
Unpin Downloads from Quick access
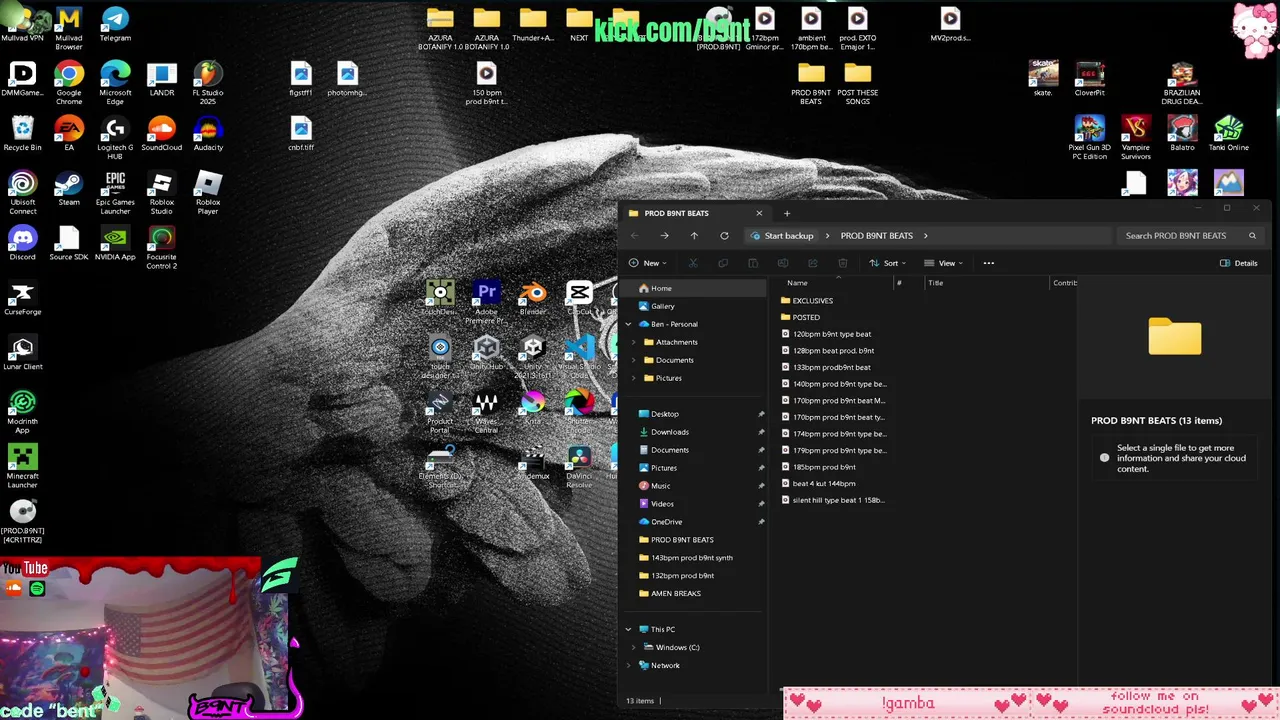pyautogui.click(x=761, y=432)
